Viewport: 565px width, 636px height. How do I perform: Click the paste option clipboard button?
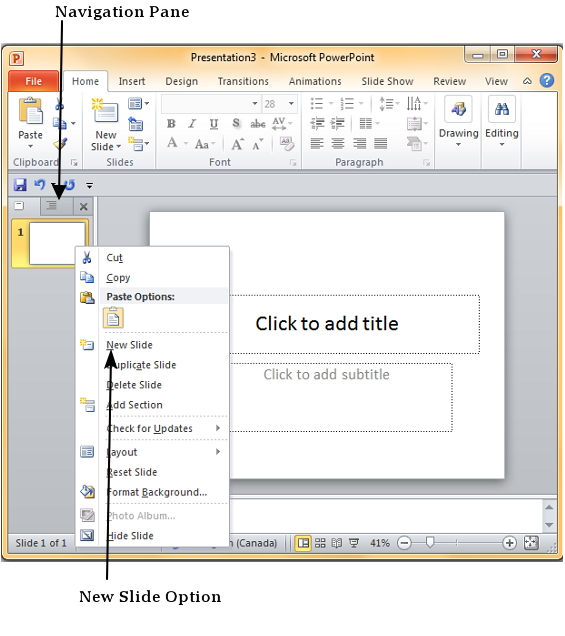pyautogui.click(x=113, y=318)
